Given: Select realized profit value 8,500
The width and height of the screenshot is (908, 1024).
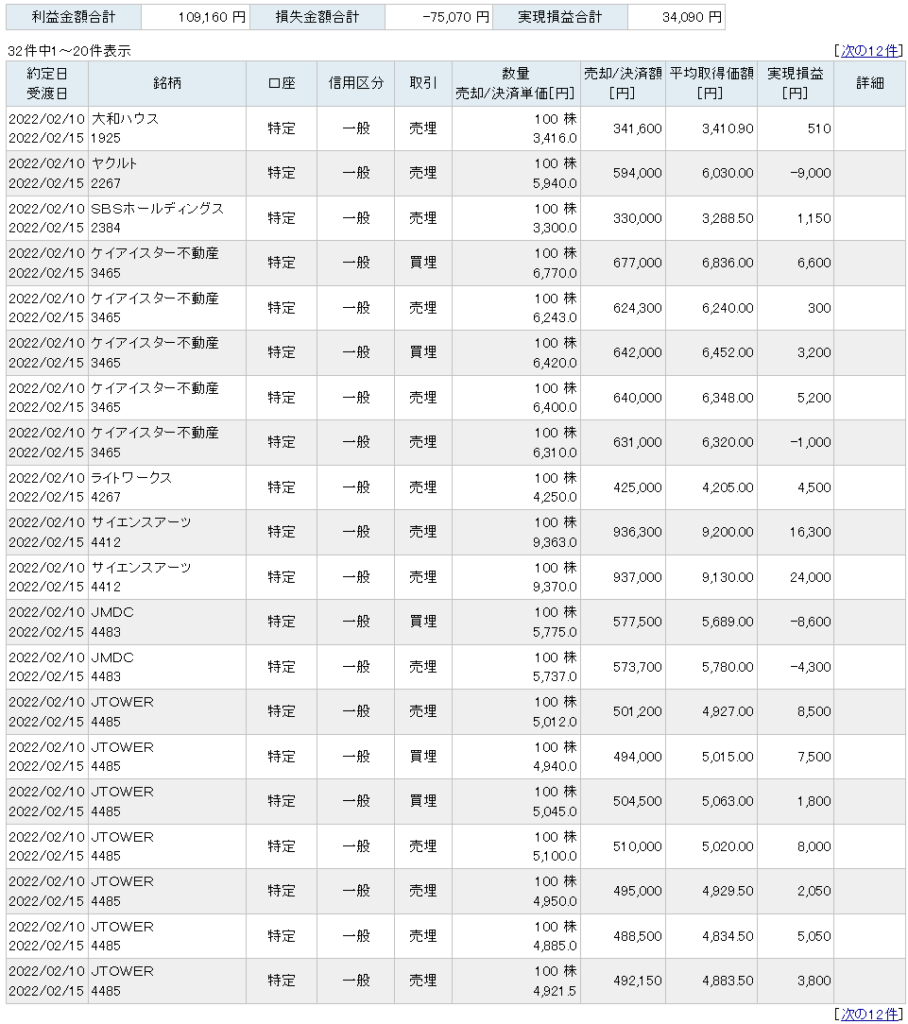Looking at the screenshot, I should pos(814,711).
